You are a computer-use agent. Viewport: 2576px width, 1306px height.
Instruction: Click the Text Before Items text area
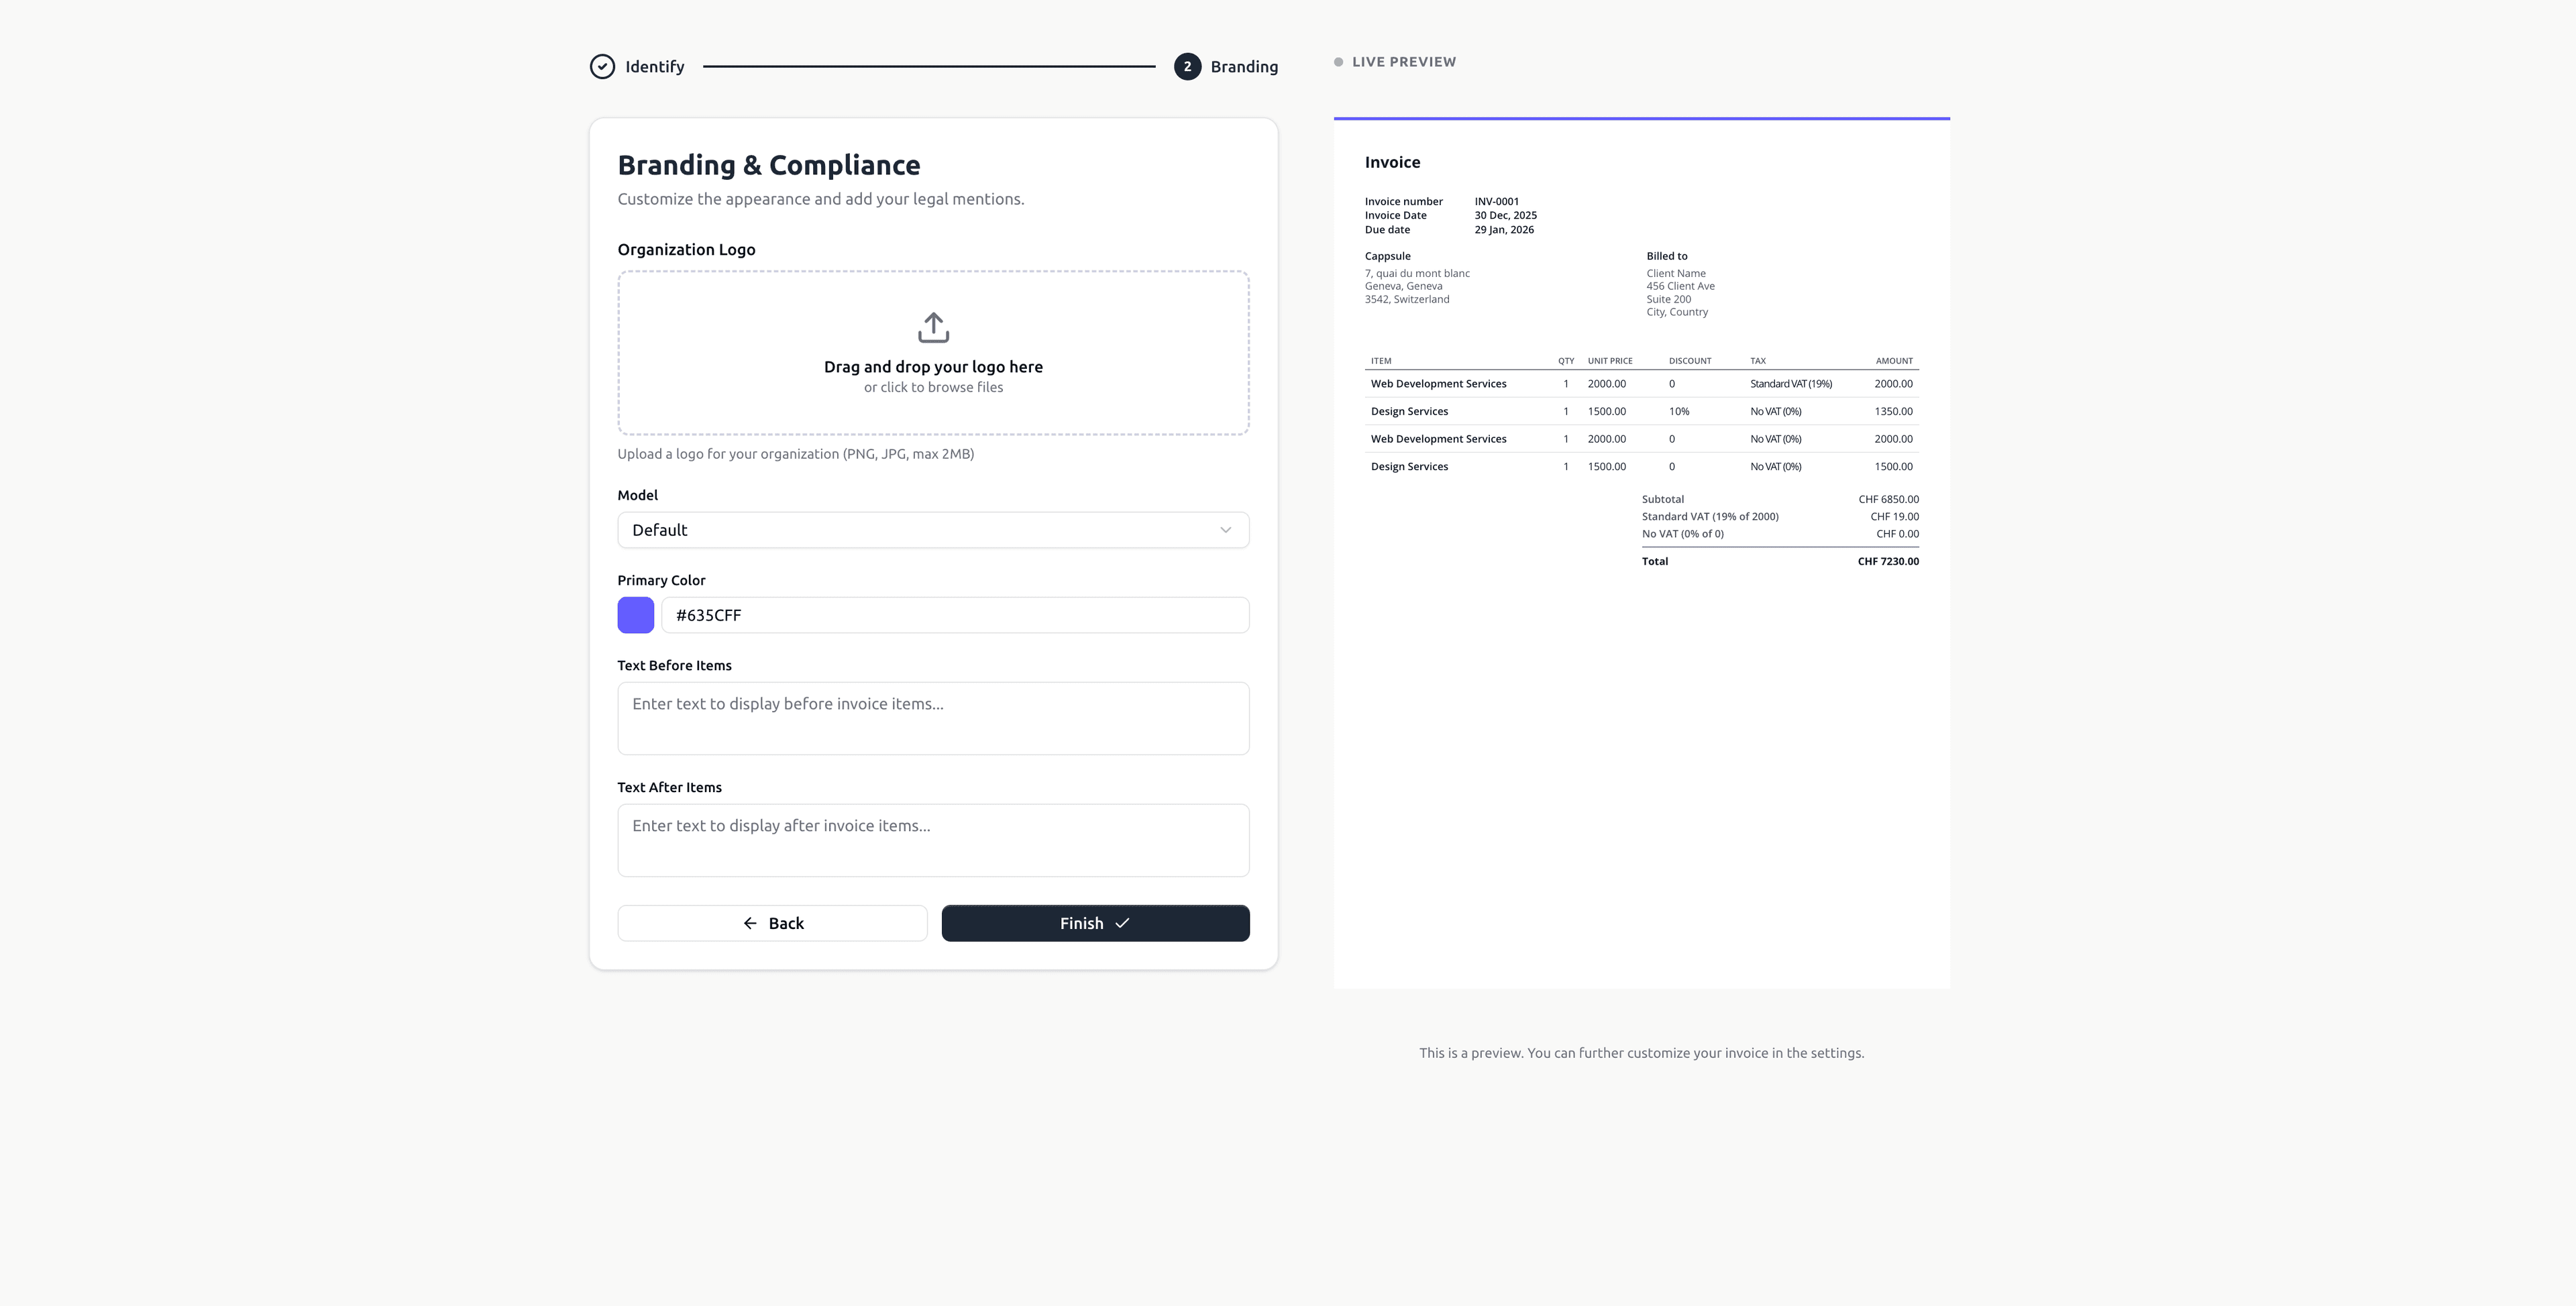pyautogui.click(x=932, y=718)
